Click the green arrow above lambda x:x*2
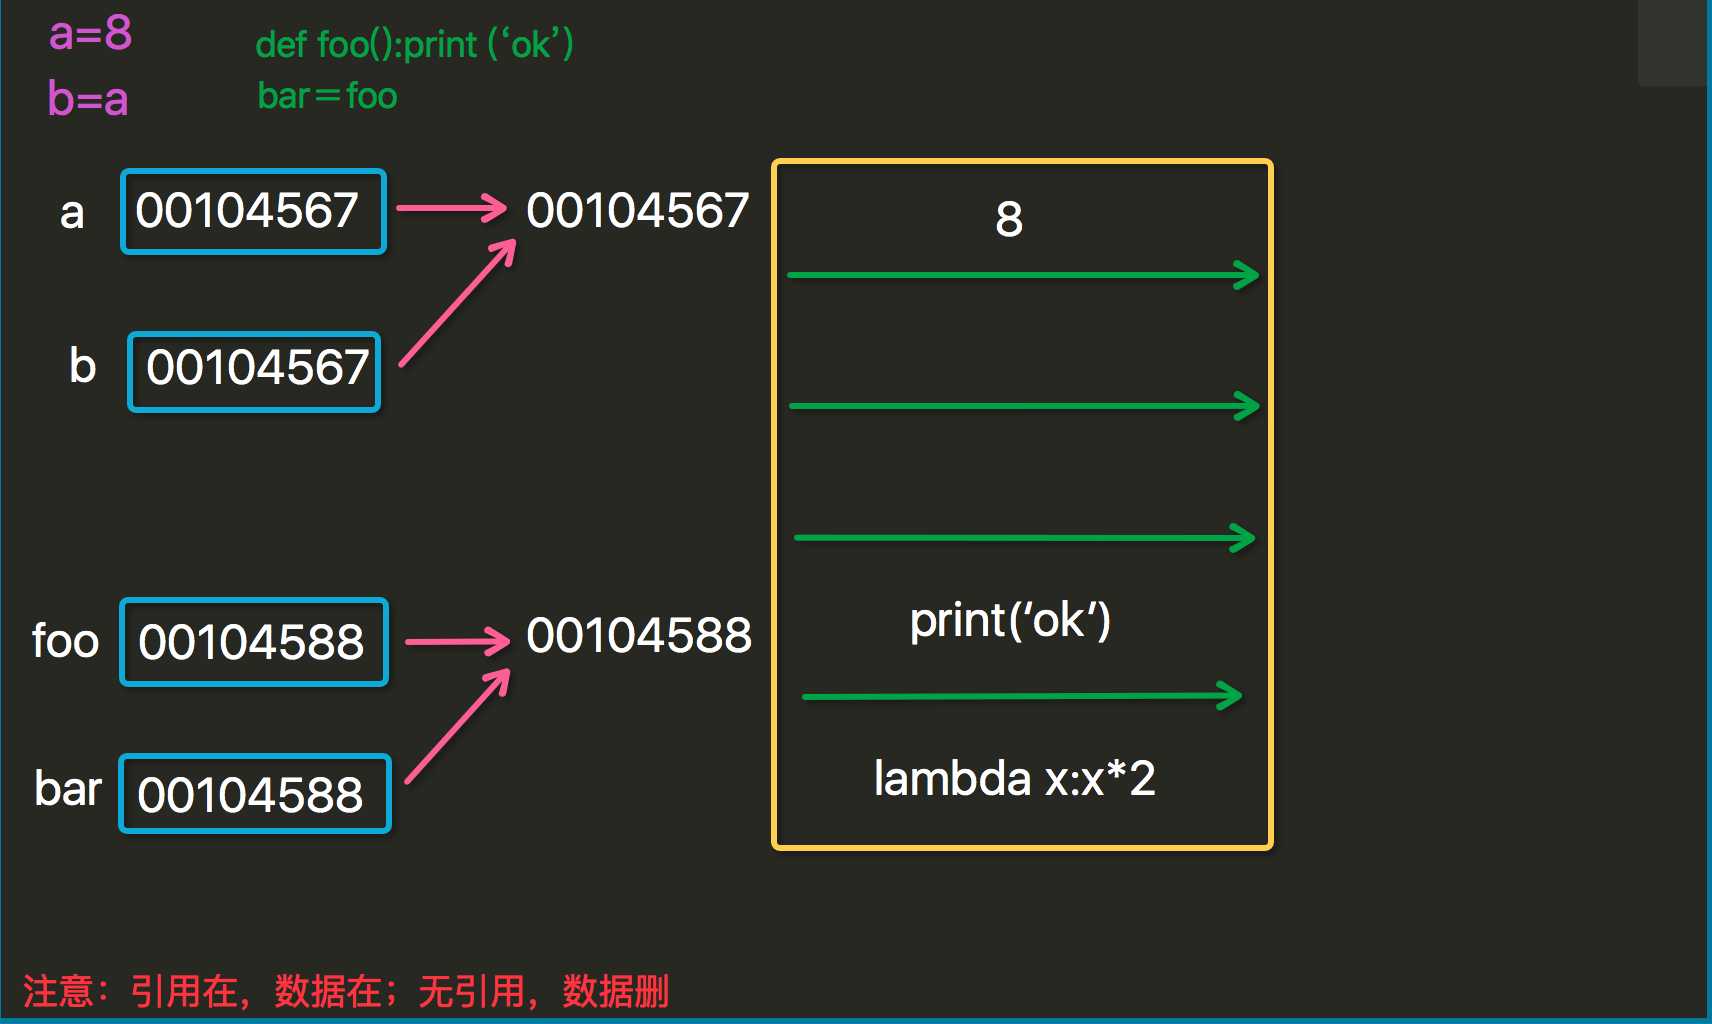The height and width of the screenshot is (1024, 1712). point(1022,696)
